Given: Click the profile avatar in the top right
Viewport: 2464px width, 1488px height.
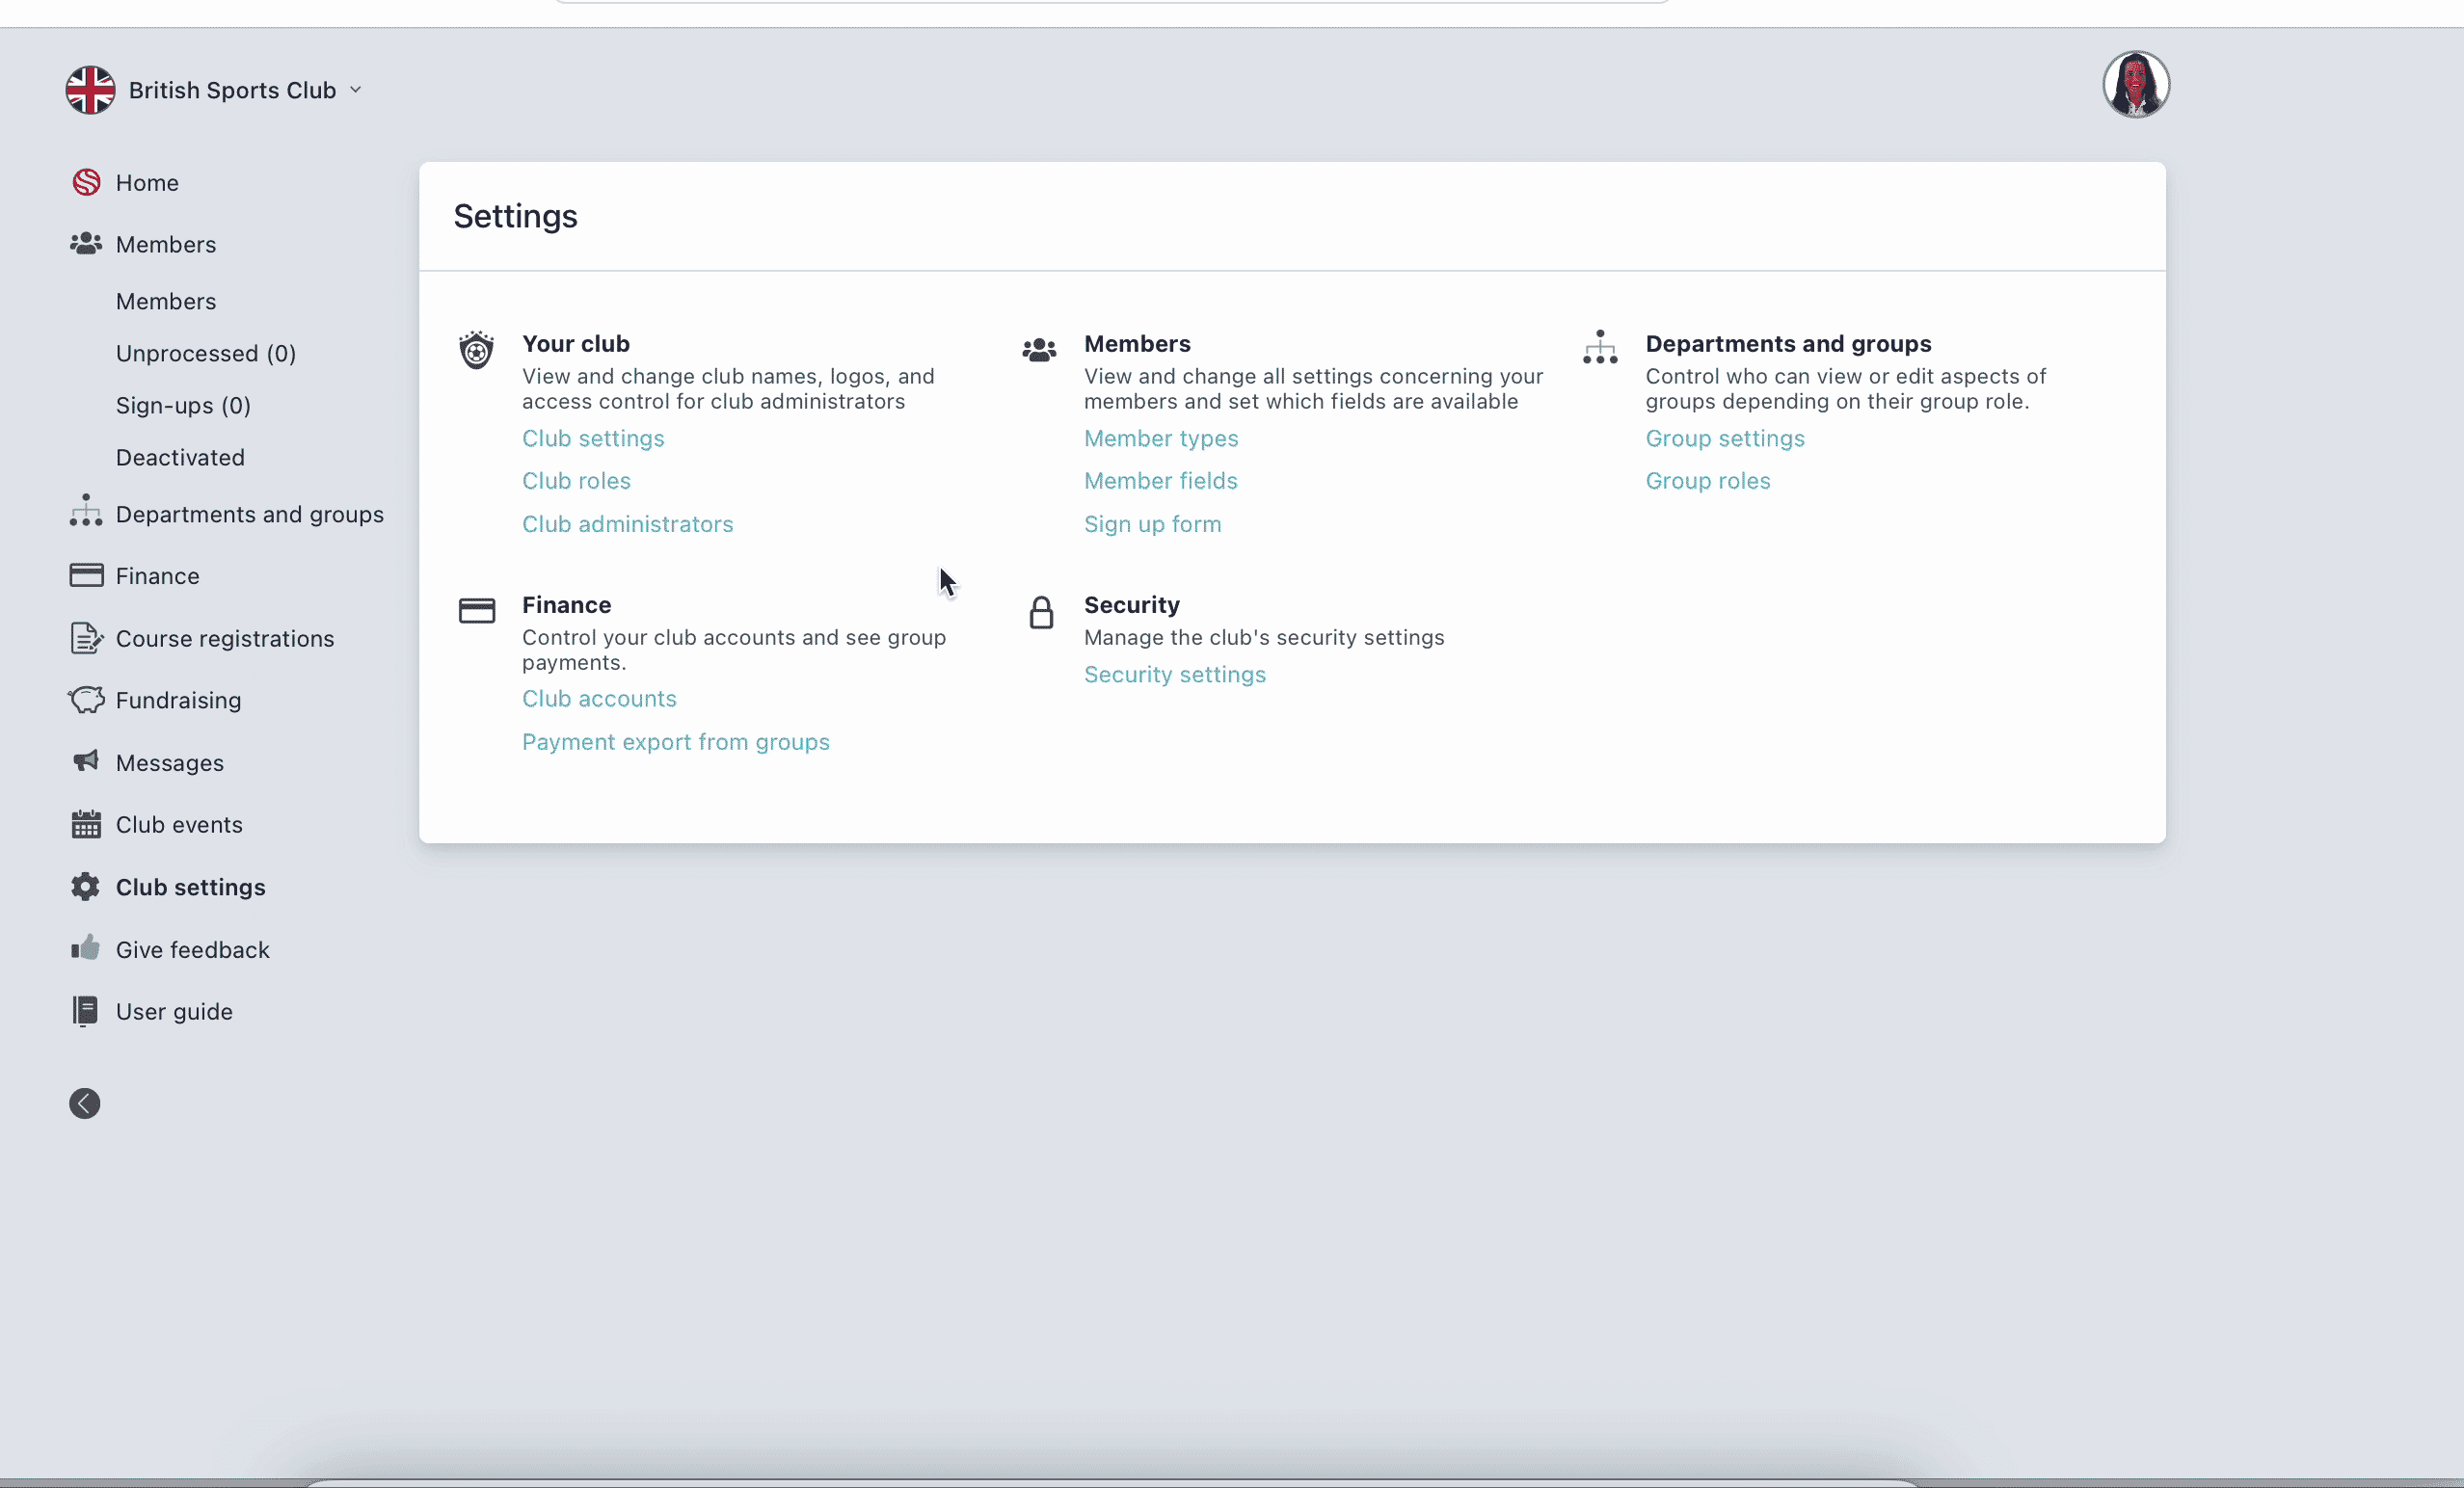Looking at the screenshot, I should click(2136, 84).
